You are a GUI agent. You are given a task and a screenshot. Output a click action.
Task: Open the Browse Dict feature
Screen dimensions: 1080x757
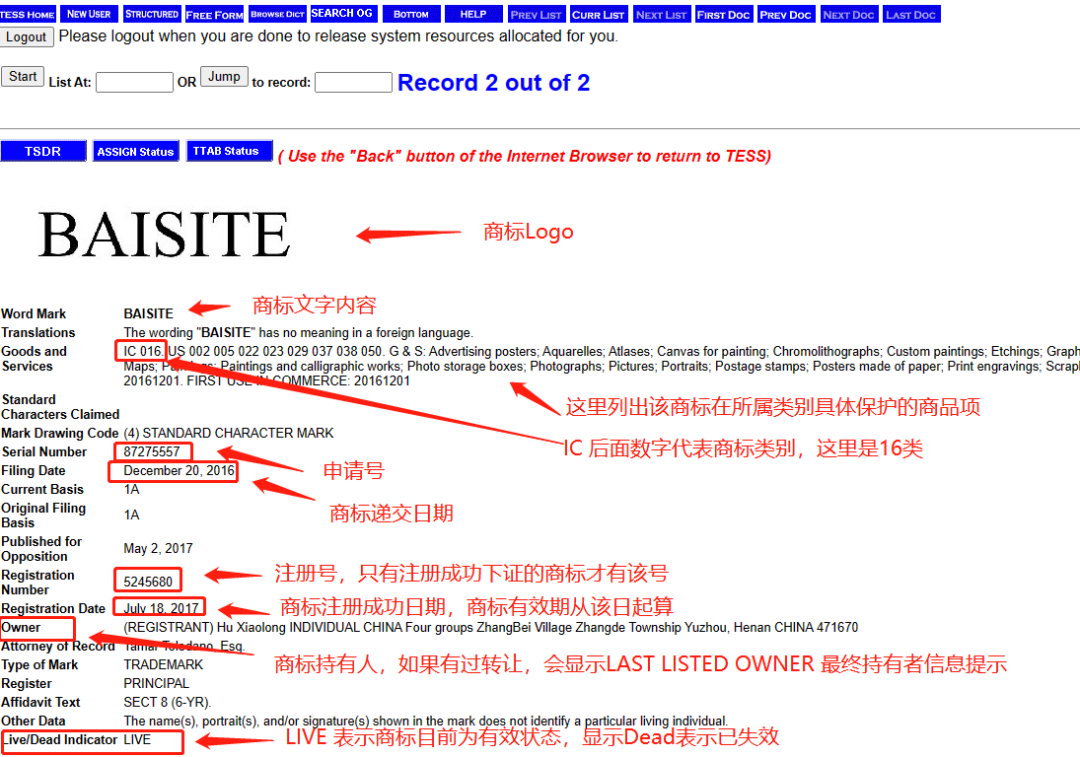[277, 13]
